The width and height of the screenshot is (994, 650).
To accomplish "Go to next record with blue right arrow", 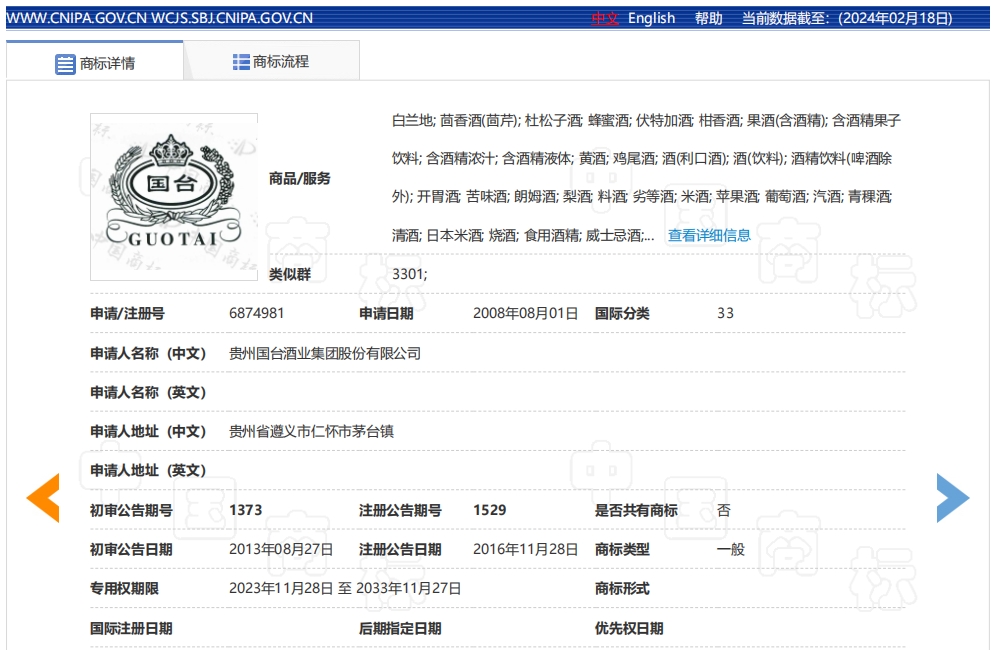I will (x=952, y=497).
